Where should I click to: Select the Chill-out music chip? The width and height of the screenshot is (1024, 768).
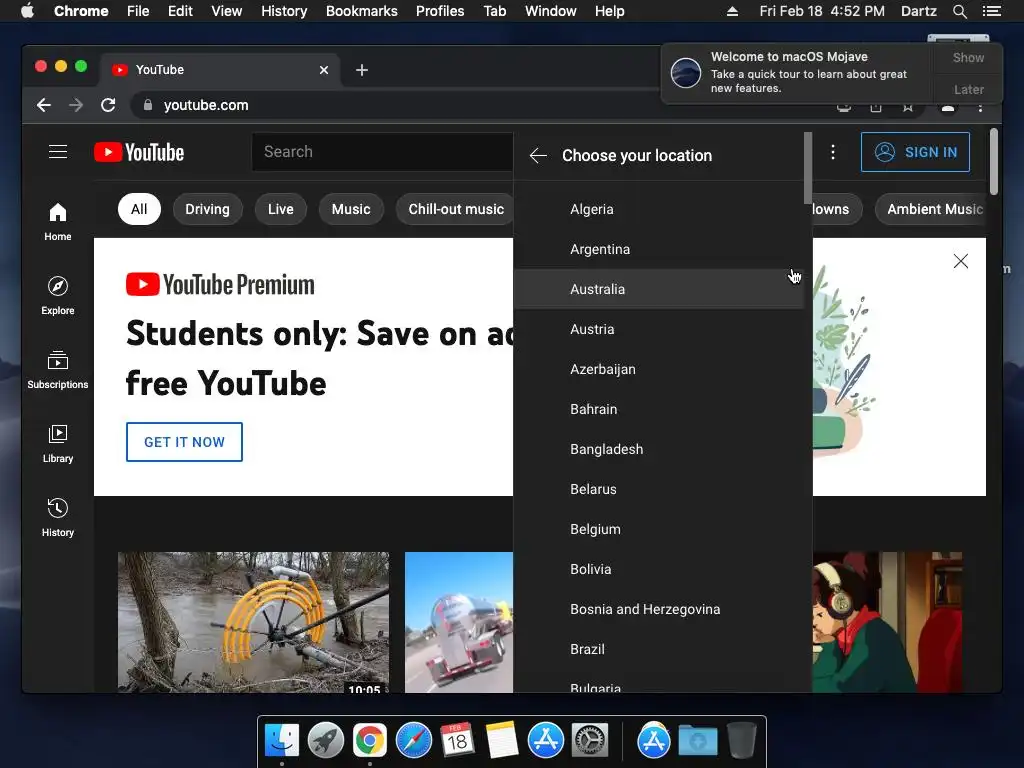click(x=455, y=209)
